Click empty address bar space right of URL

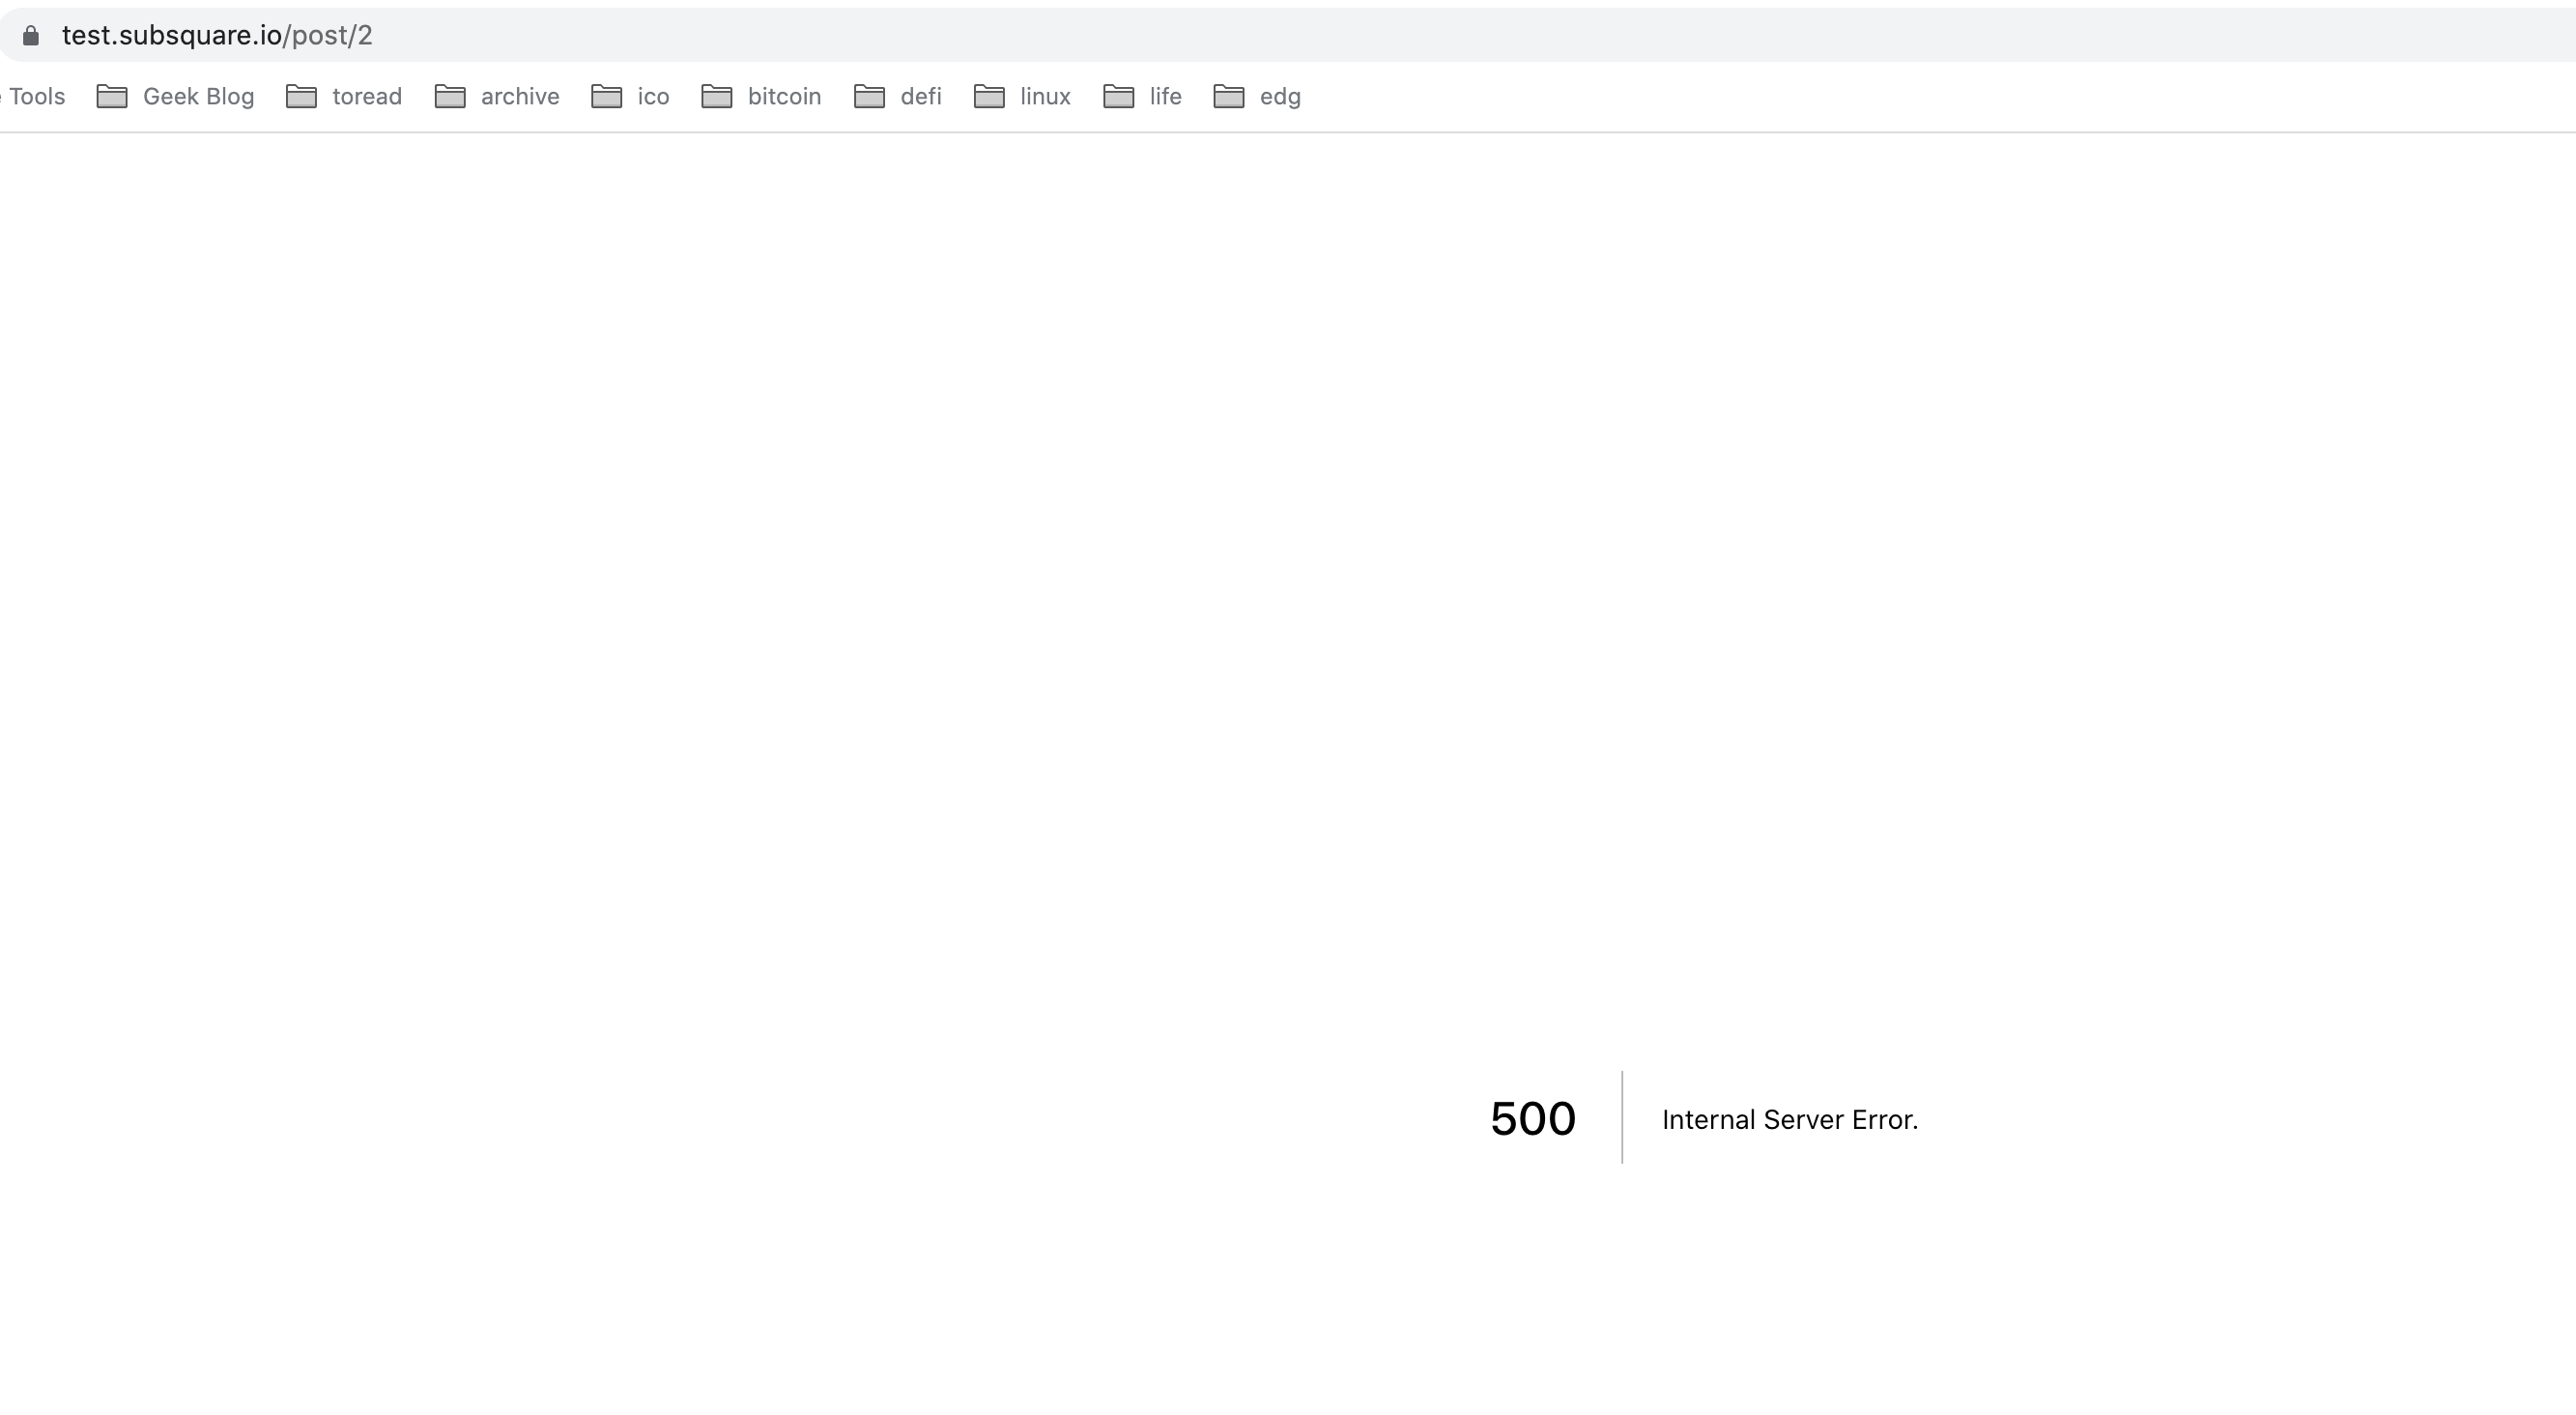coord(1400,36)
